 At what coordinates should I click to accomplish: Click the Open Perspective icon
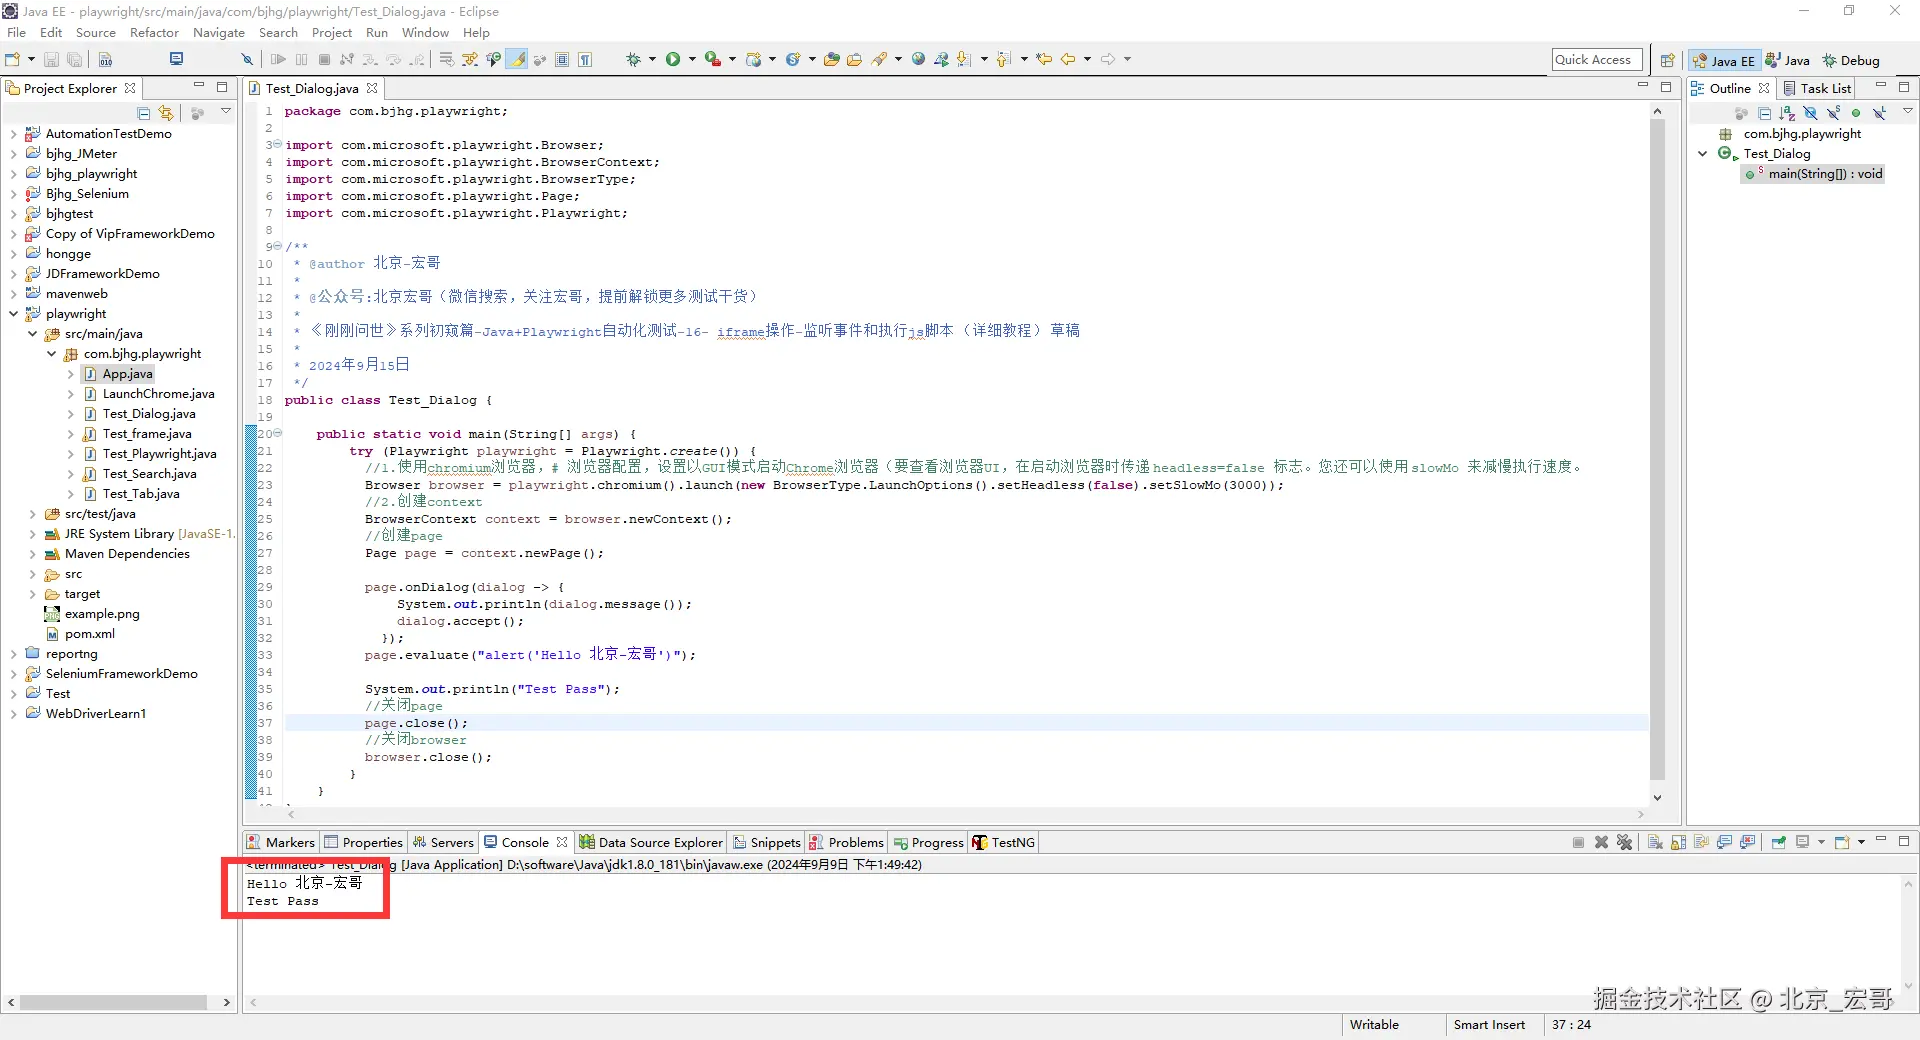point(1667,60)
